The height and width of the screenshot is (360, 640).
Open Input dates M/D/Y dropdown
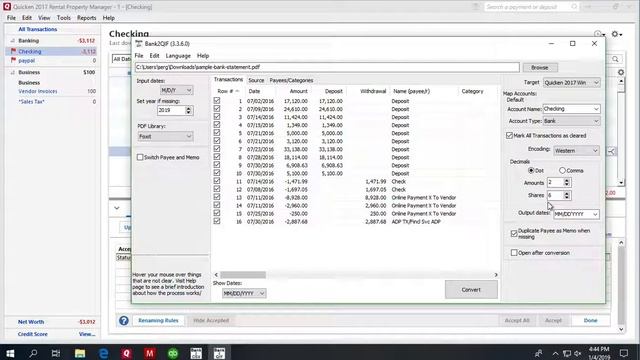[176, 90]
